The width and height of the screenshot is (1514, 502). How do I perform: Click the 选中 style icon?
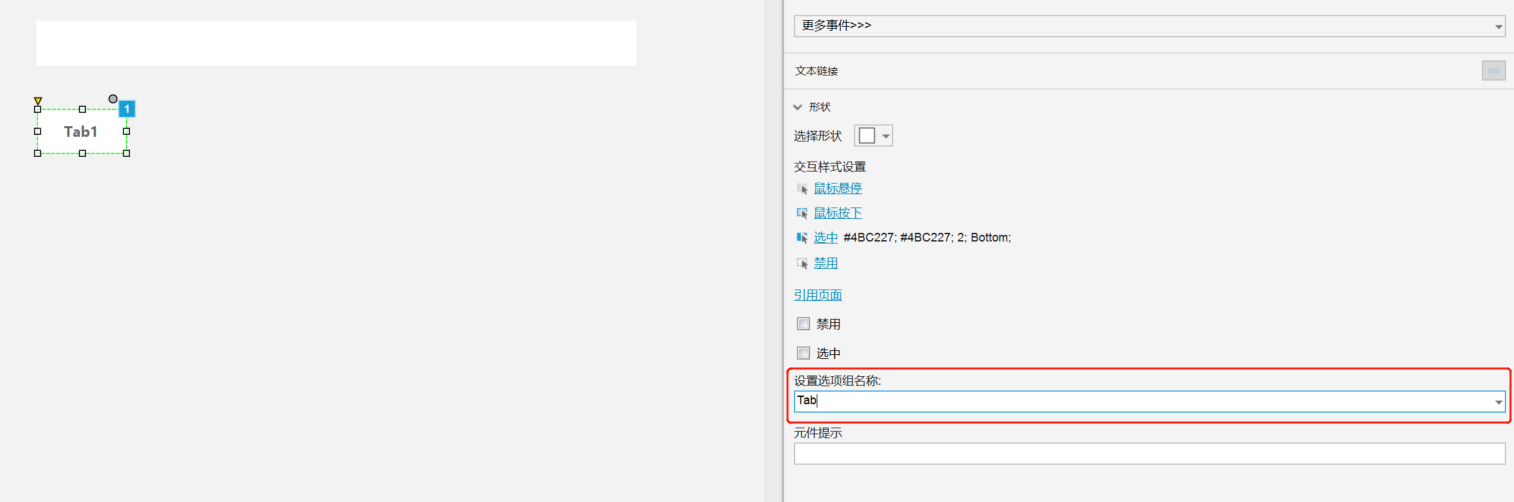(x=802, y=238)
